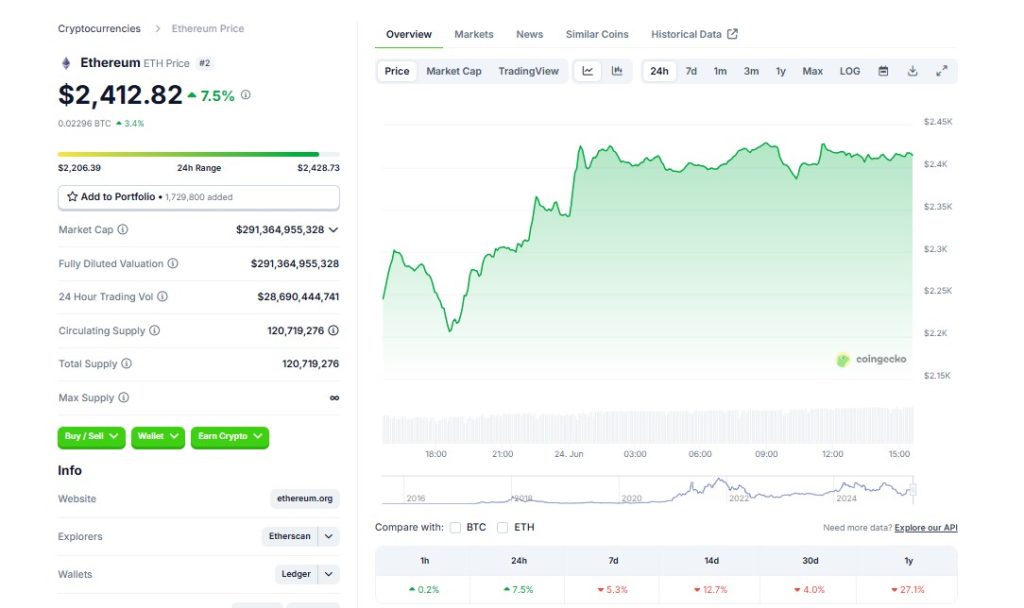Open the ethereum.org website link

point(305,498)
